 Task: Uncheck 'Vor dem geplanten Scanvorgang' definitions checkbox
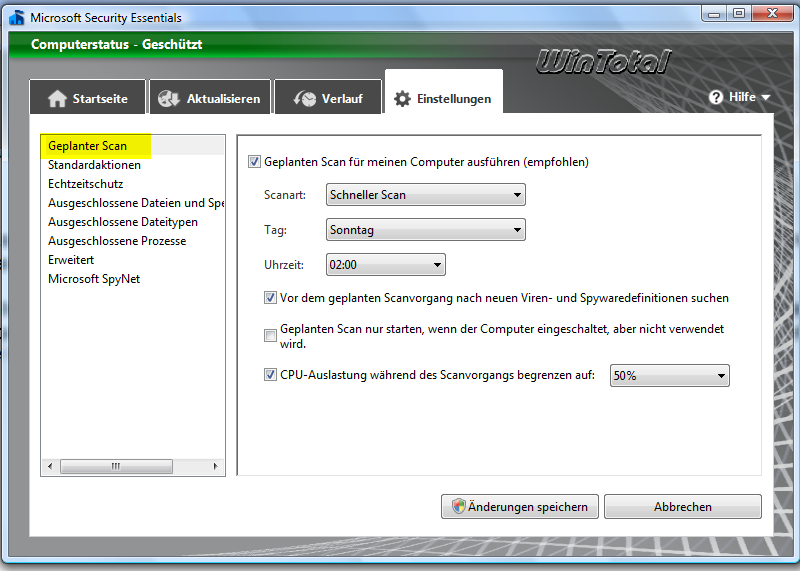coord(270,298)
